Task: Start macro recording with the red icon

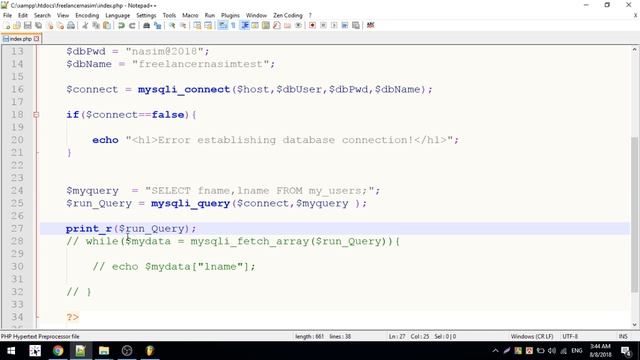Action: pos(312,25)
